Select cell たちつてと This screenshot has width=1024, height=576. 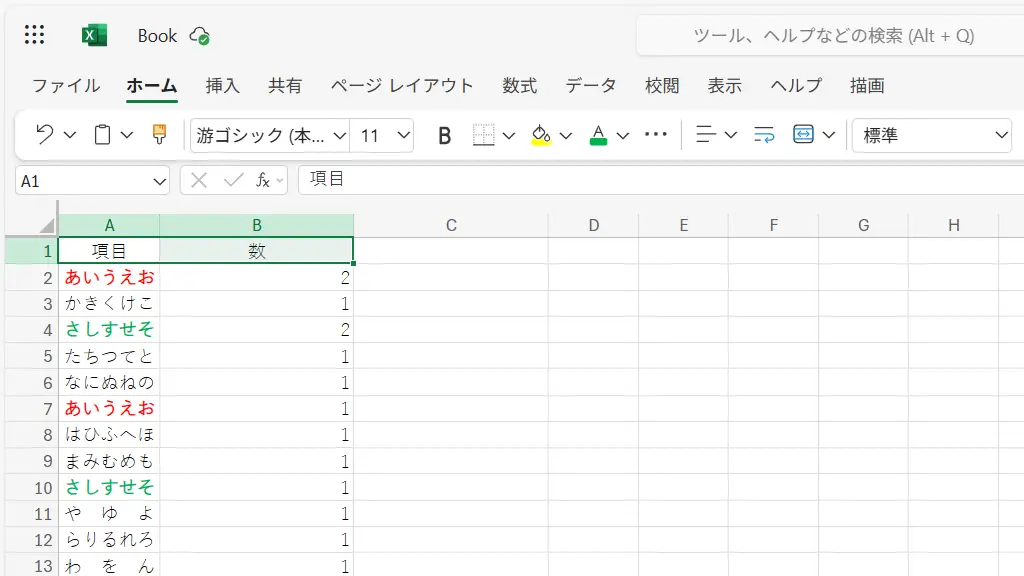109,356
